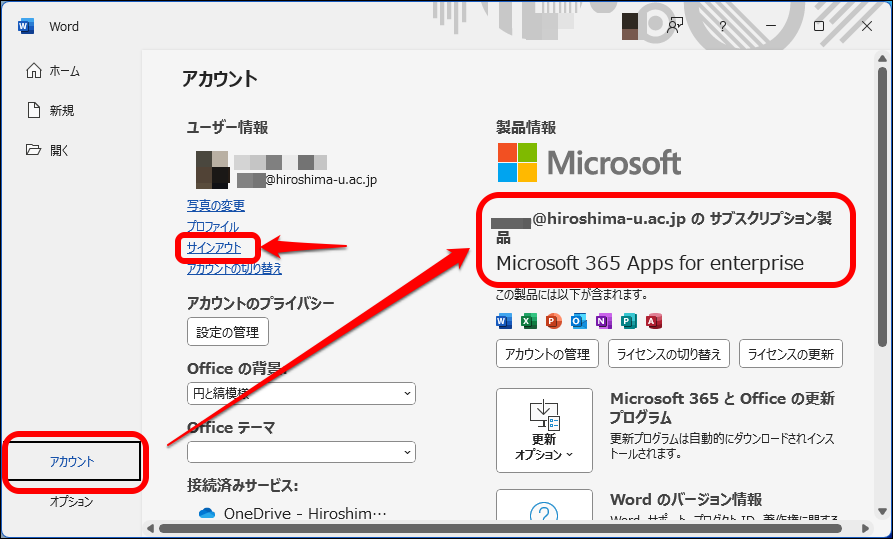This screenshot has height=539, width=893.
Task: Click the scroll down arrow
Action: pos(883,512)
